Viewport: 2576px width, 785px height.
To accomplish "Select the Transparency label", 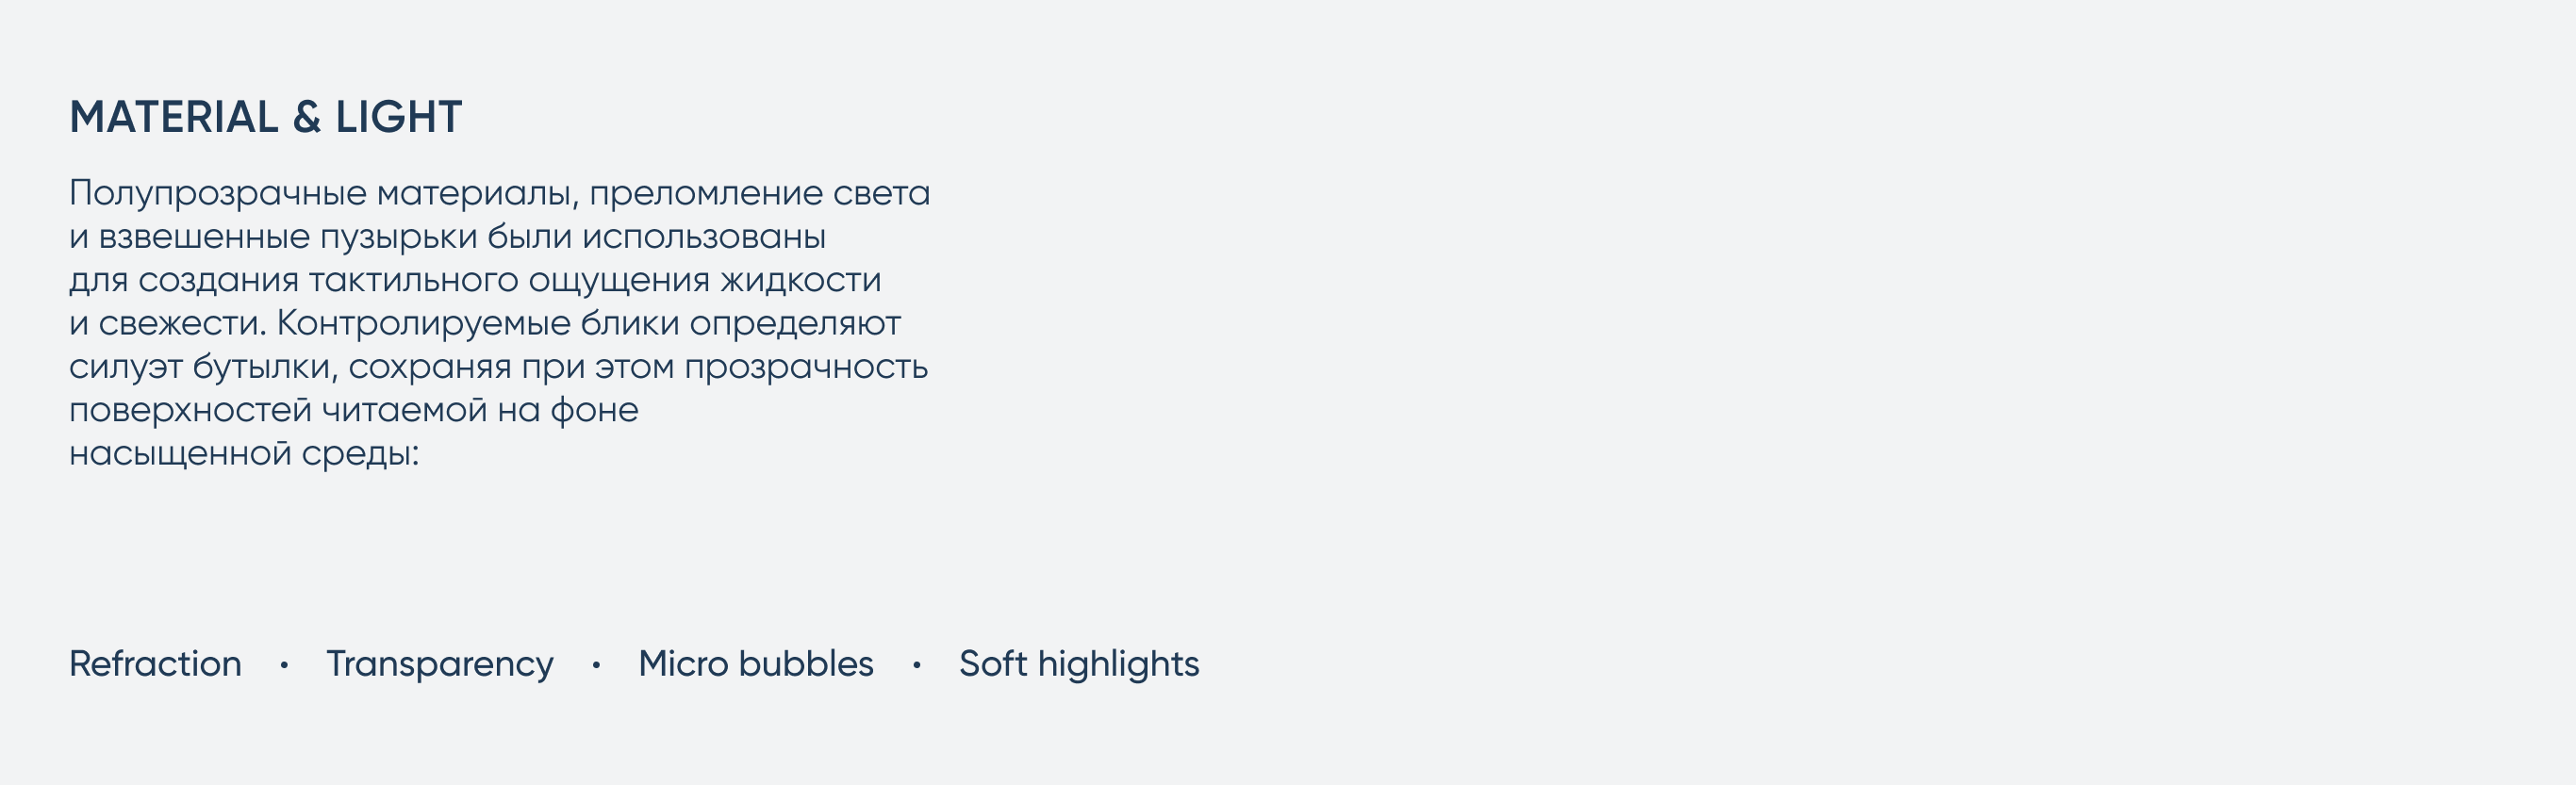I will pos(440,665).
